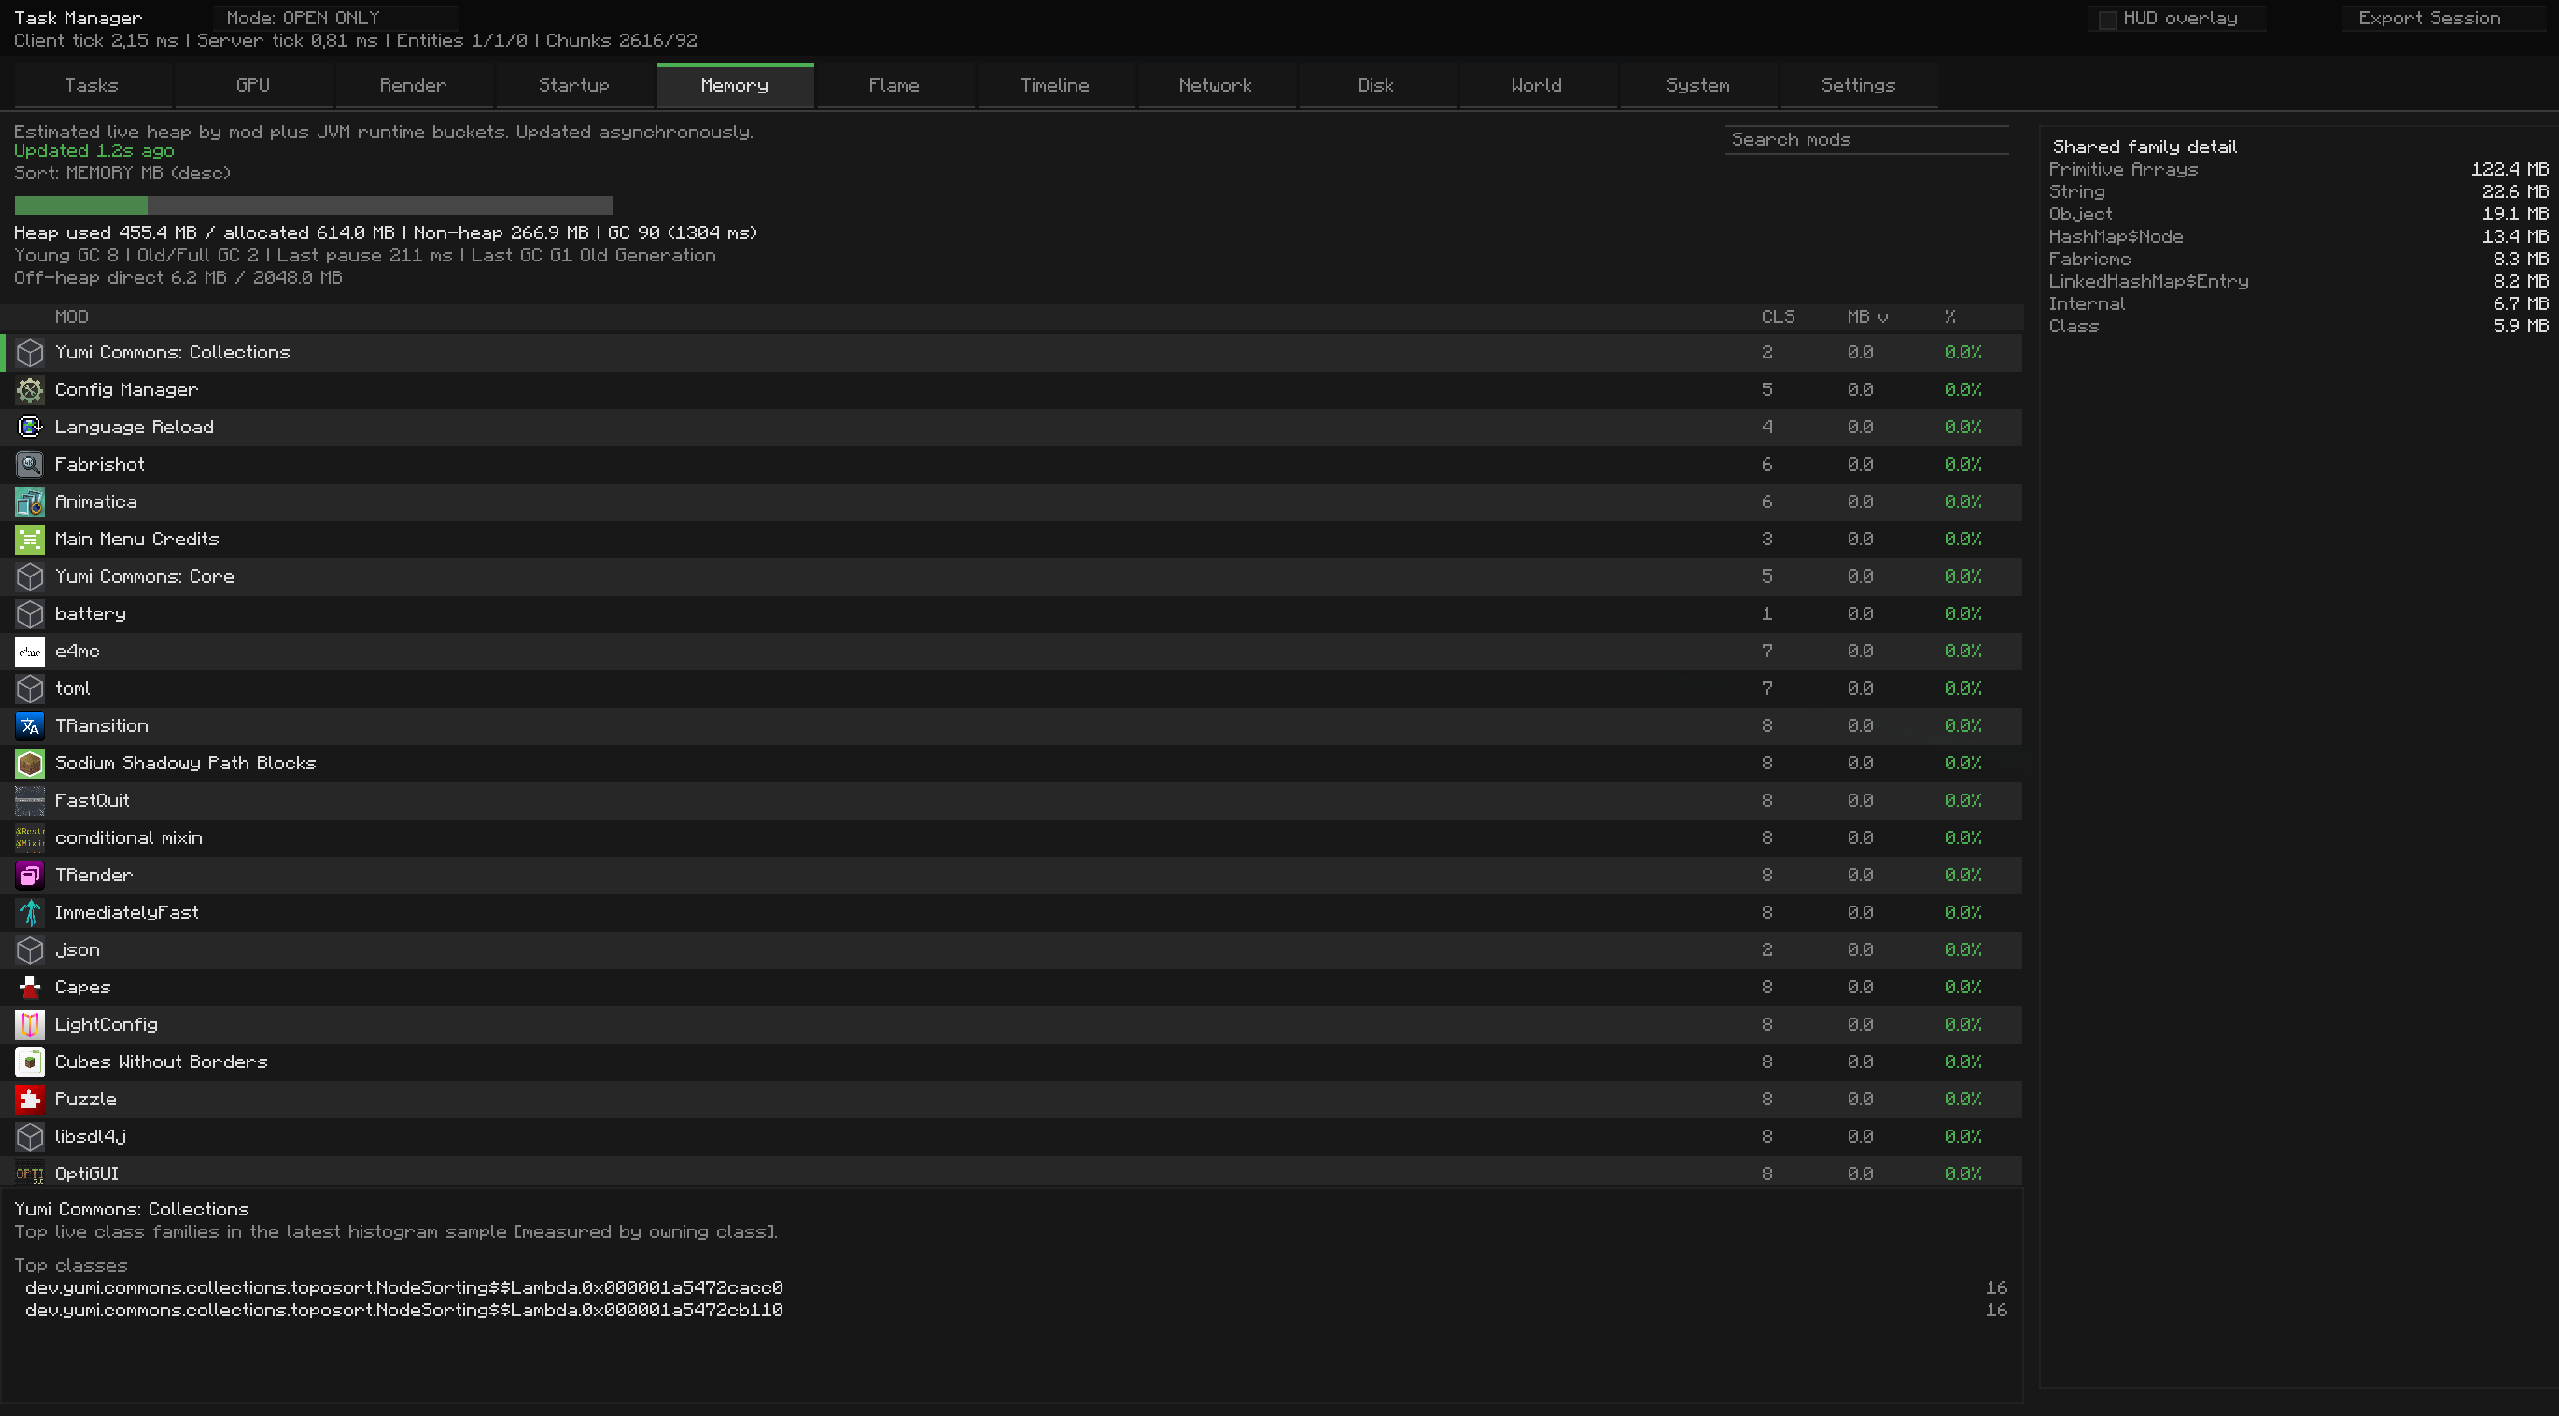Image resolution: width=2559 pixels, height=1416 pixels.
Task: Click the toml cube icon
Action: [x=30, y=688]
